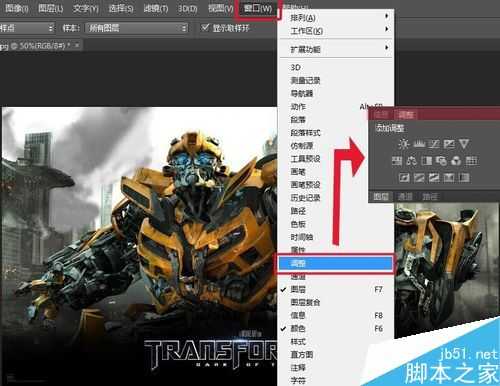Open the 文字(Y) menu

pyautogui.click(x=86, y=8)
